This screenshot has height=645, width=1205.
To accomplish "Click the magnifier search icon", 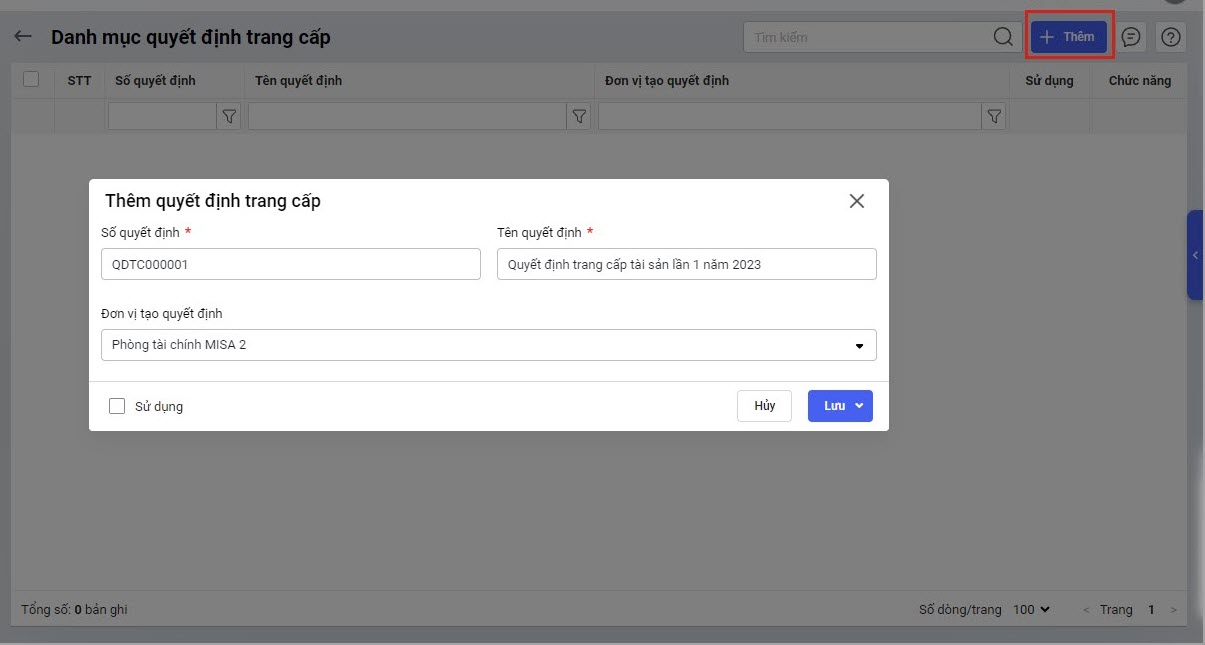I will coord(1003,37).
